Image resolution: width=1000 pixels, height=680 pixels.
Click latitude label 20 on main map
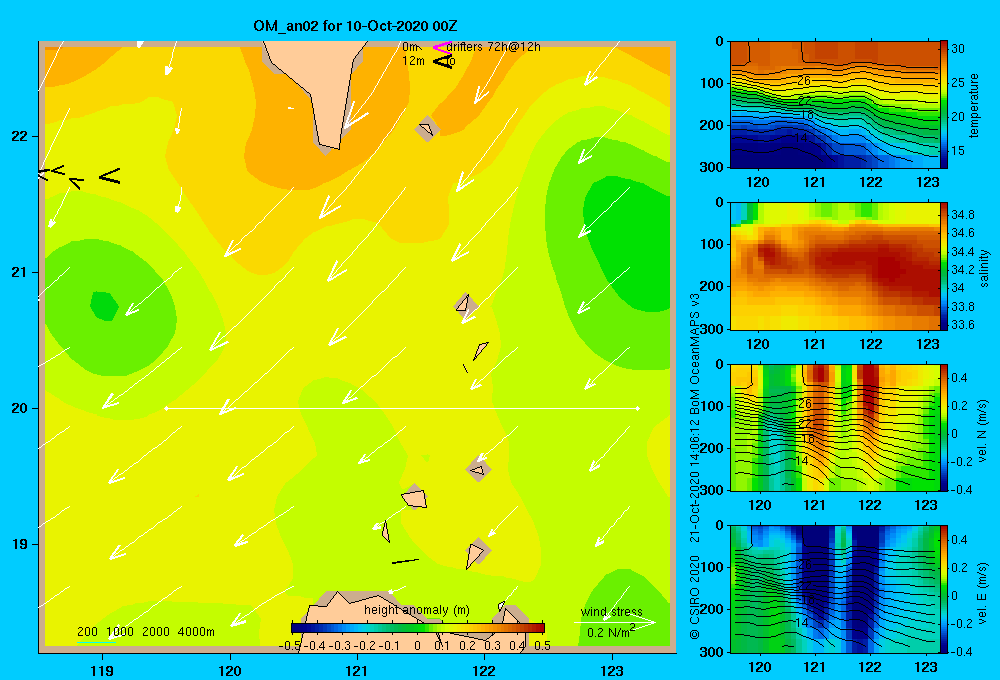[20, 408]
